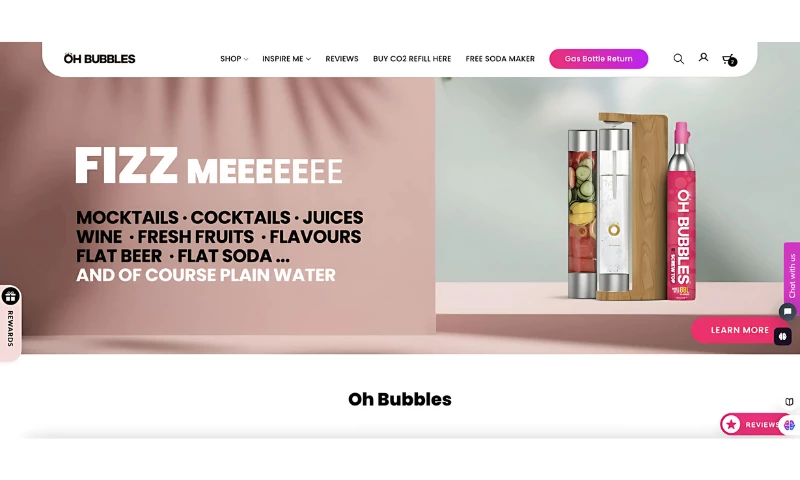Image resolution: width=800 pixels, height=480 pixels.
Task: Expand the SHOP dropdown menu
Action: point(234,59)
